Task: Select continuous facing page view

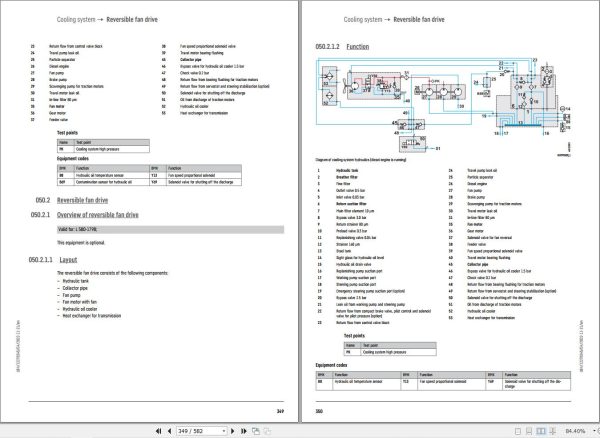Action: click(553, 431)
